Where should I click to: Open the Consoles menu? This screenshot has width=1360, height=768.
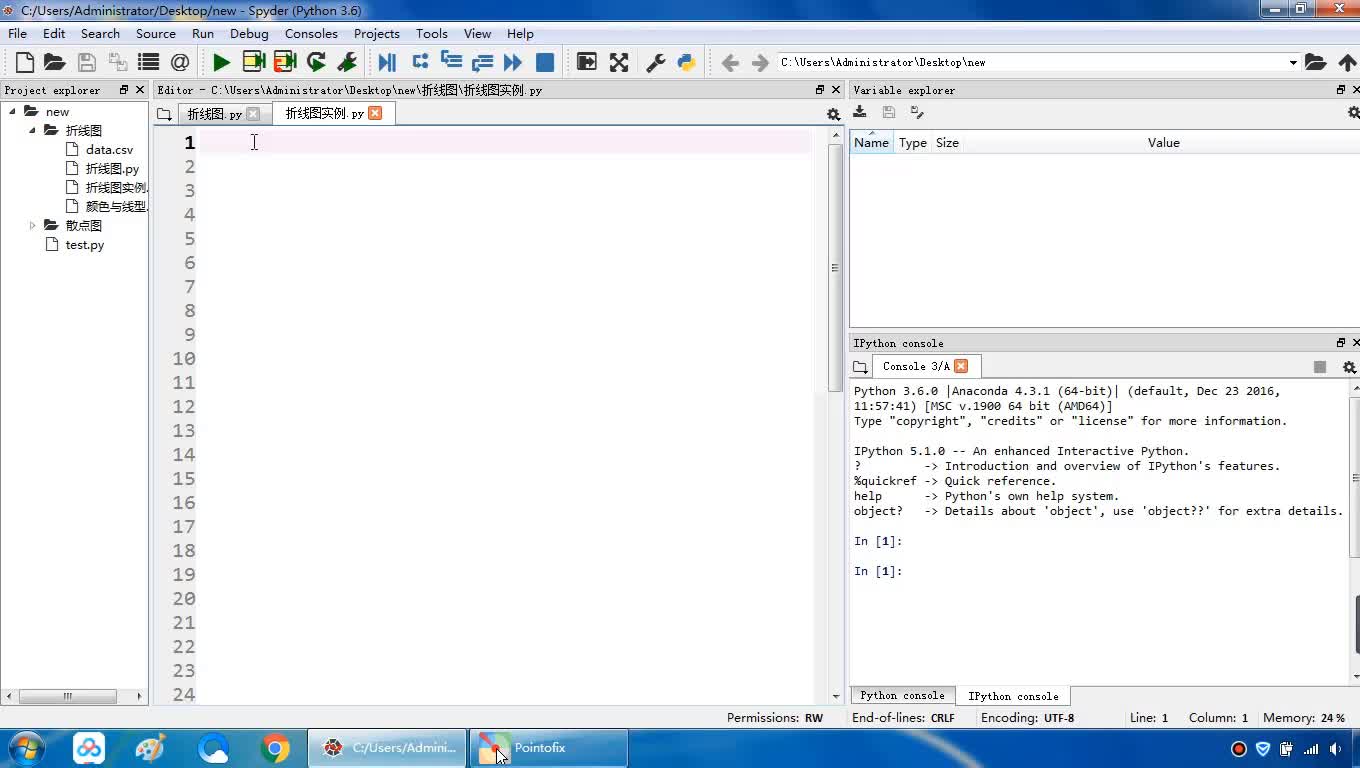coord(310,33)
